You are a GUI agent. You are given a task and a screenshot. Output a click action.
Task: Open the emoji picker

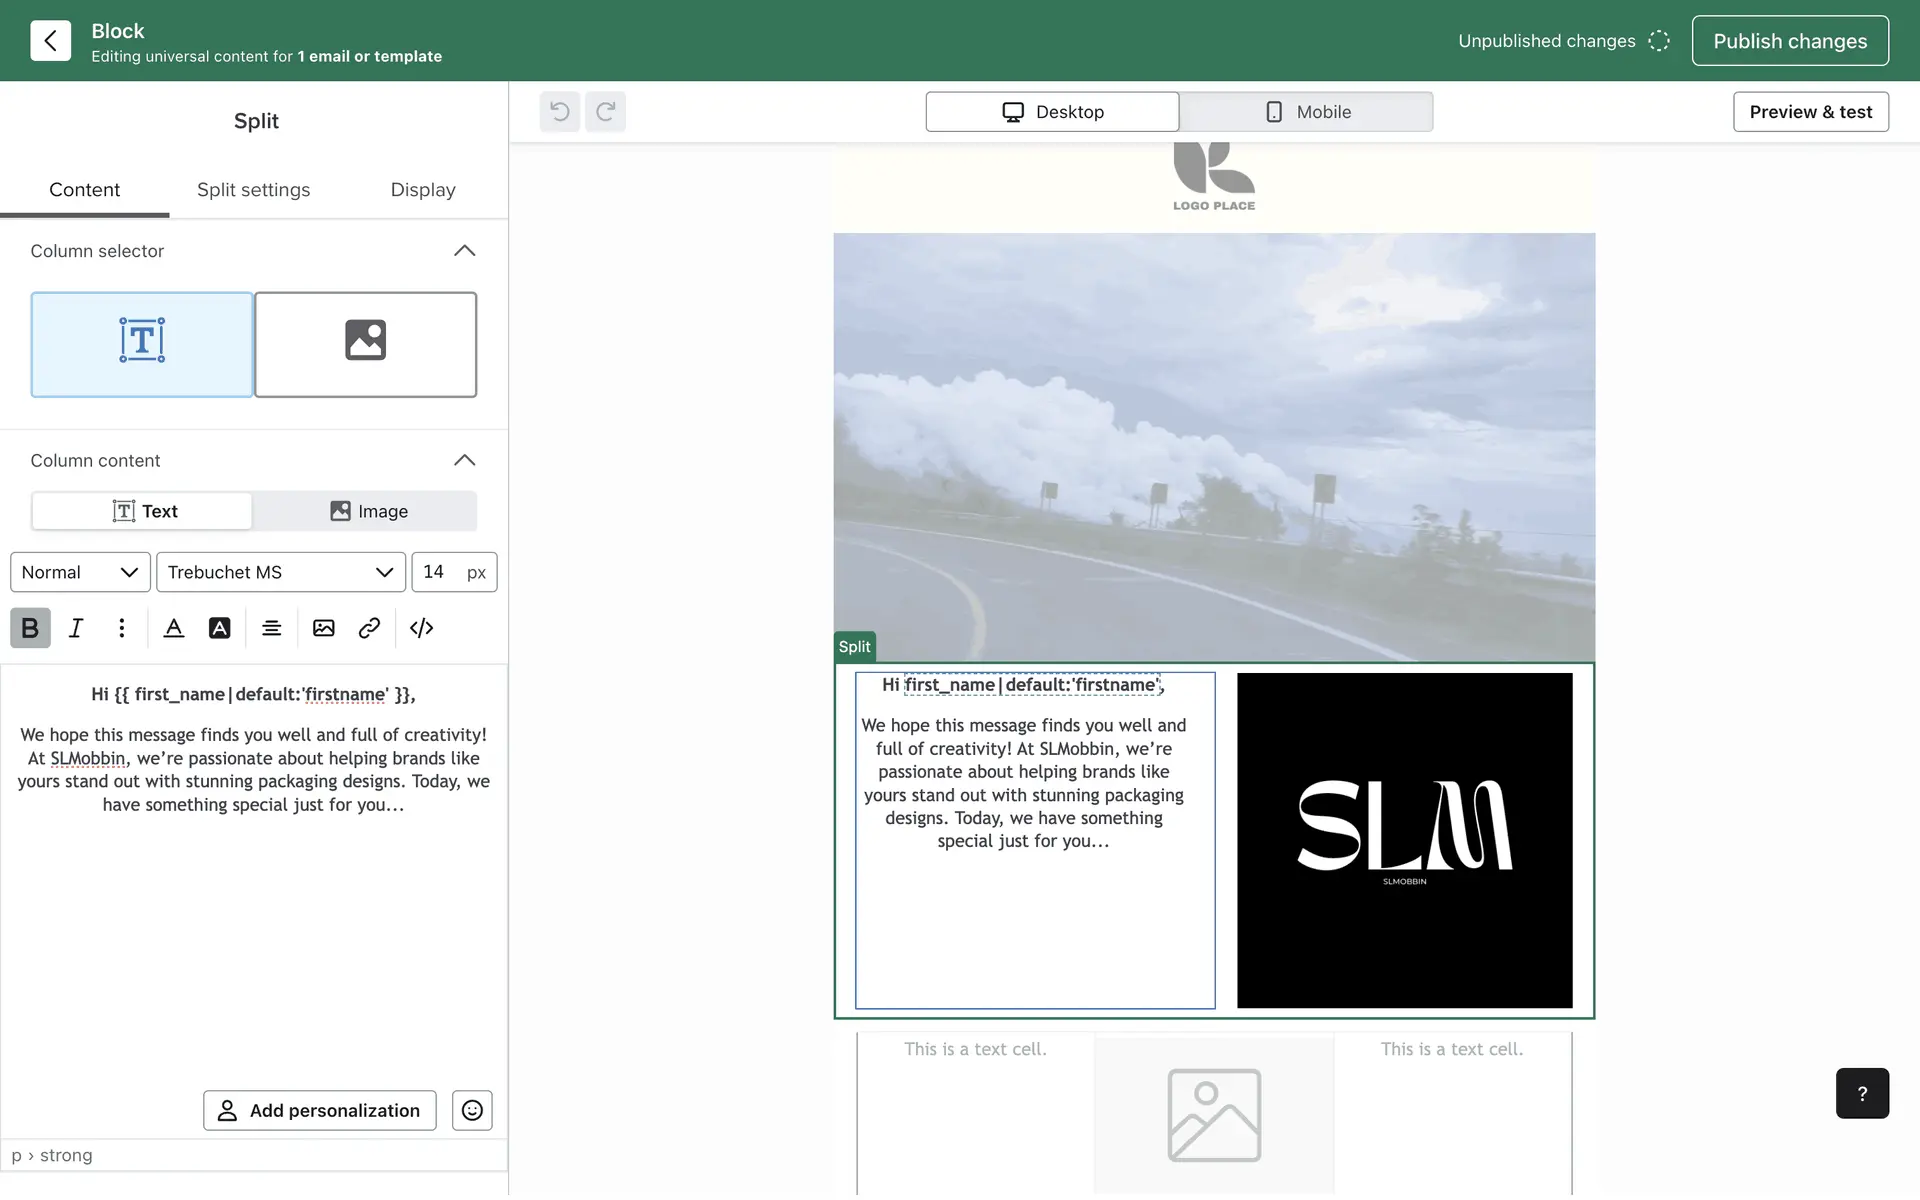[472, 1110]
